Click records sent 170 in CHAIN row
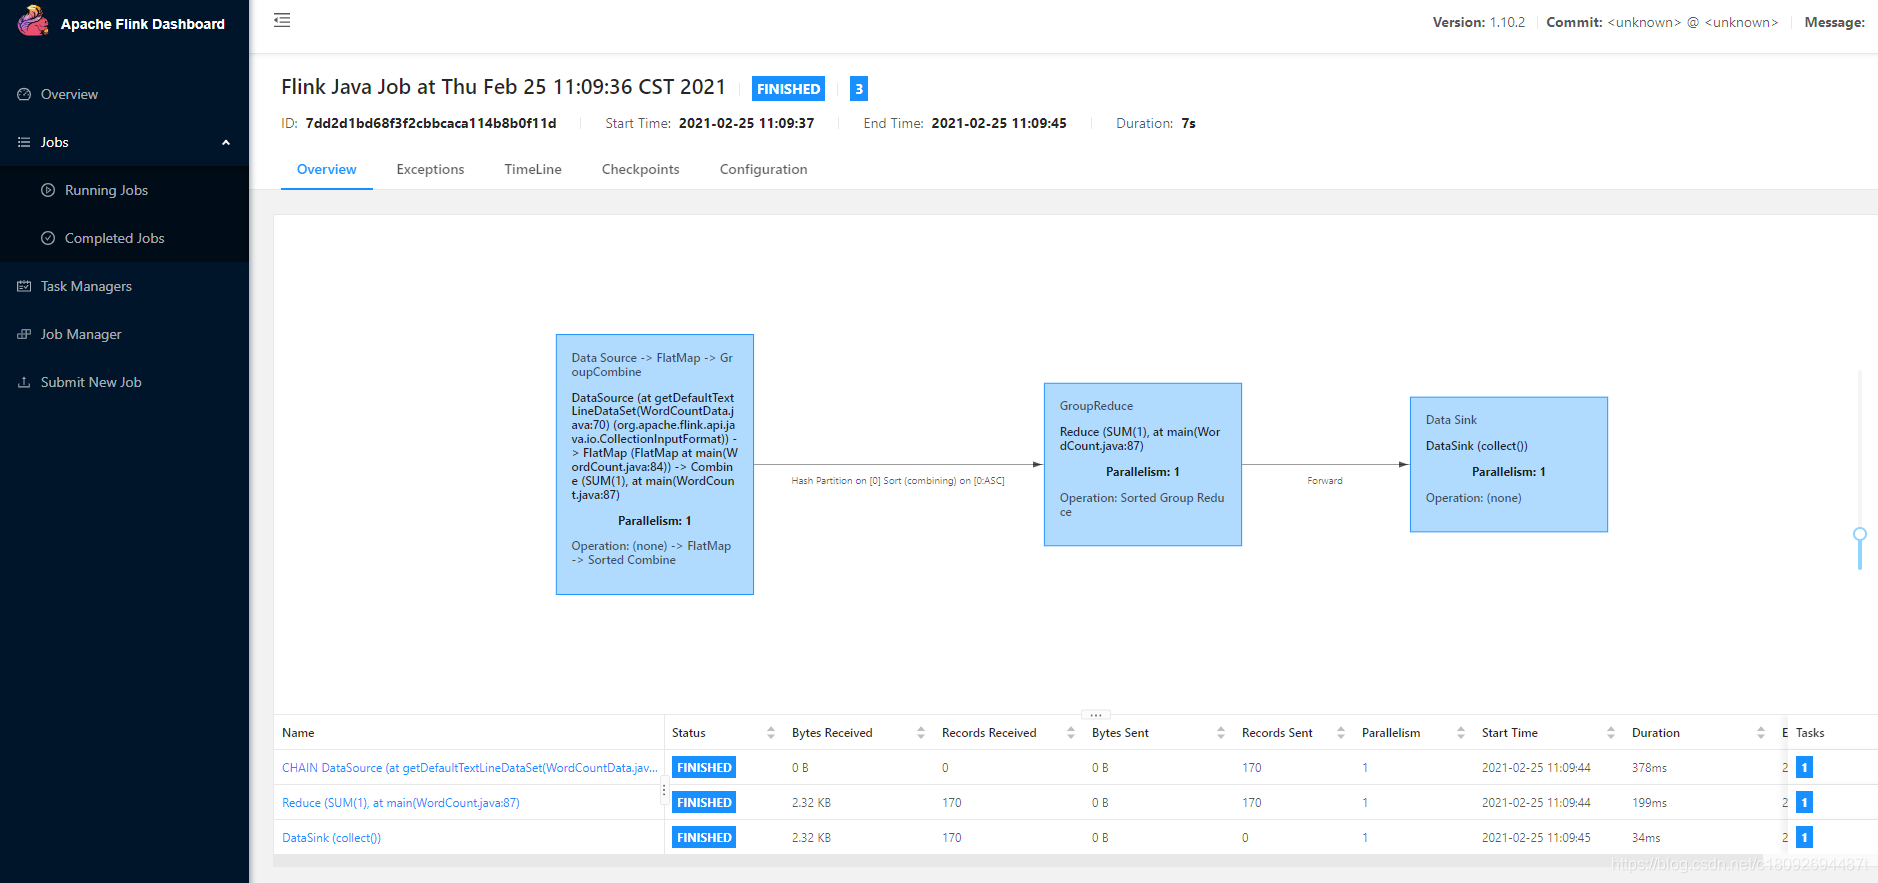Screen dimensions: 1878x883 [1252, 768]
